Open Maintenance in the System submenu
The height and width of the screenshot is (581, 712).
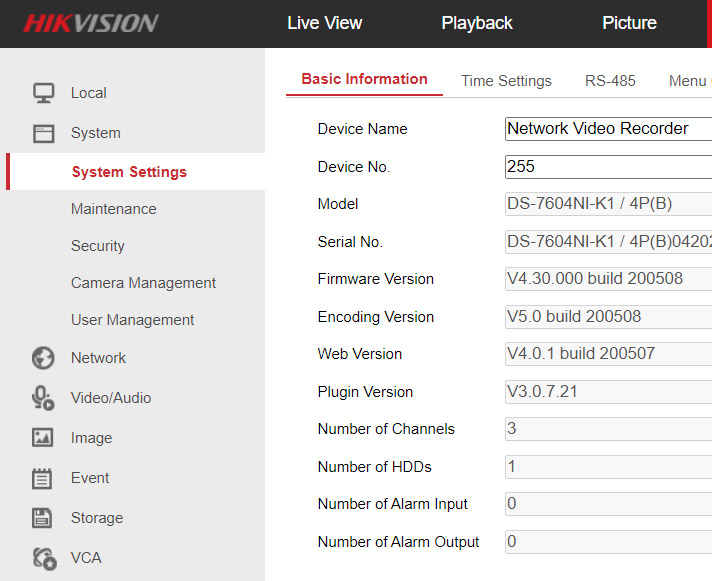pyautogui.click(x=113, y=209)
